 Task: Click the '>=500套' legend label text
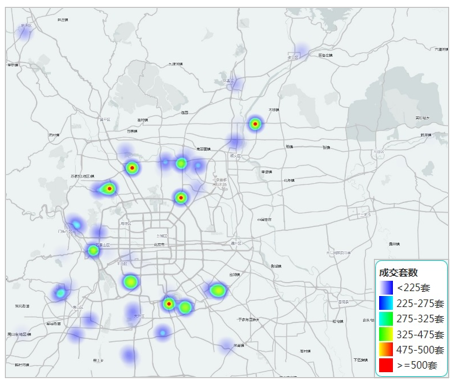click(417, 365)
